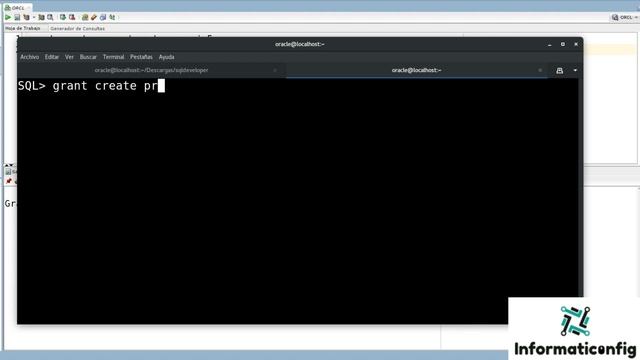Close the active oracle@localhost:~ terminal tab
The height and width of the screenshot is (360, 640).
[540, 70]
